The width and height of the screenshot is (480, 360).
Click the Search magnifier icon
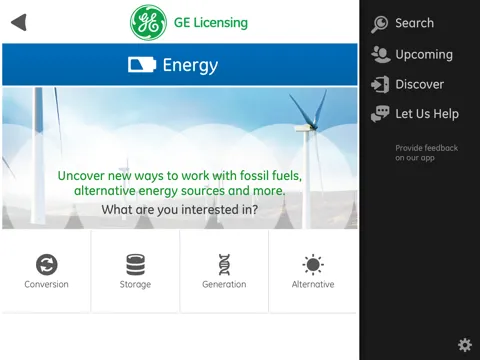[380, 24]
